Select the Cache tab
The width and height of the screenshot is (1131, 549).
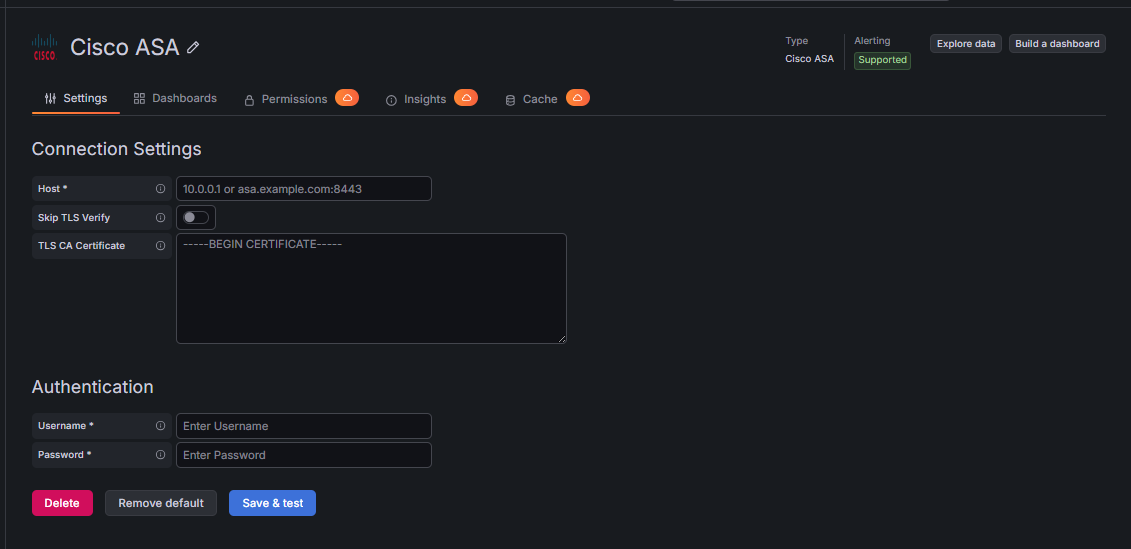click(x=532, y=99)
